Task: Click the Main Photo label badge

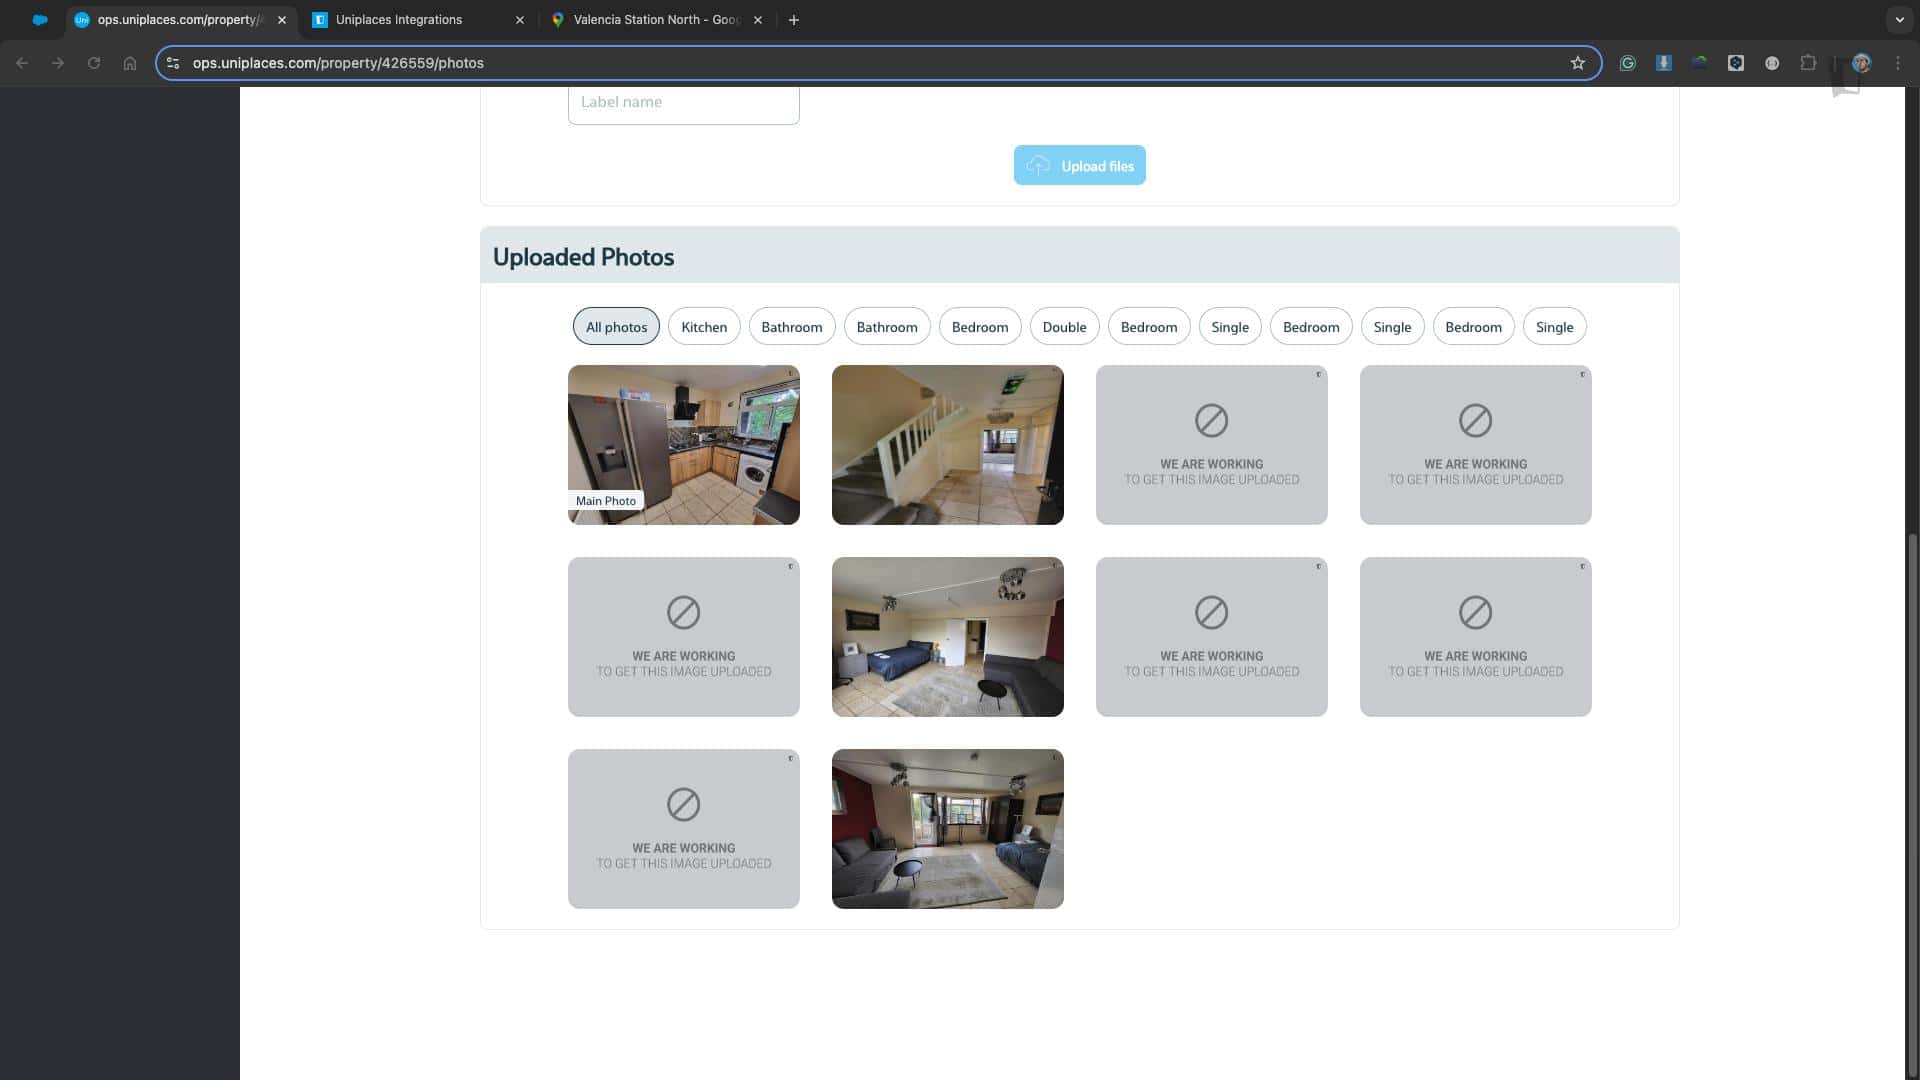Action: click(x=606, y=501)
